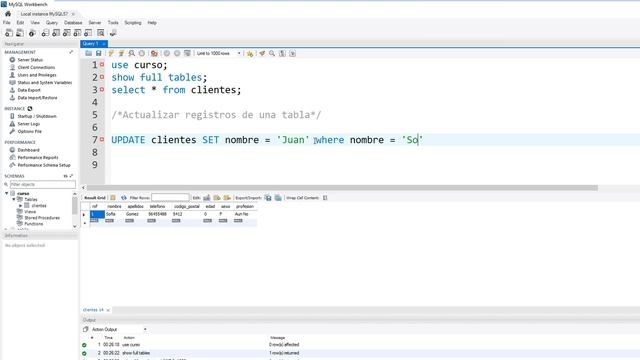
Task: Open the View menu
Action: (35, 23)
